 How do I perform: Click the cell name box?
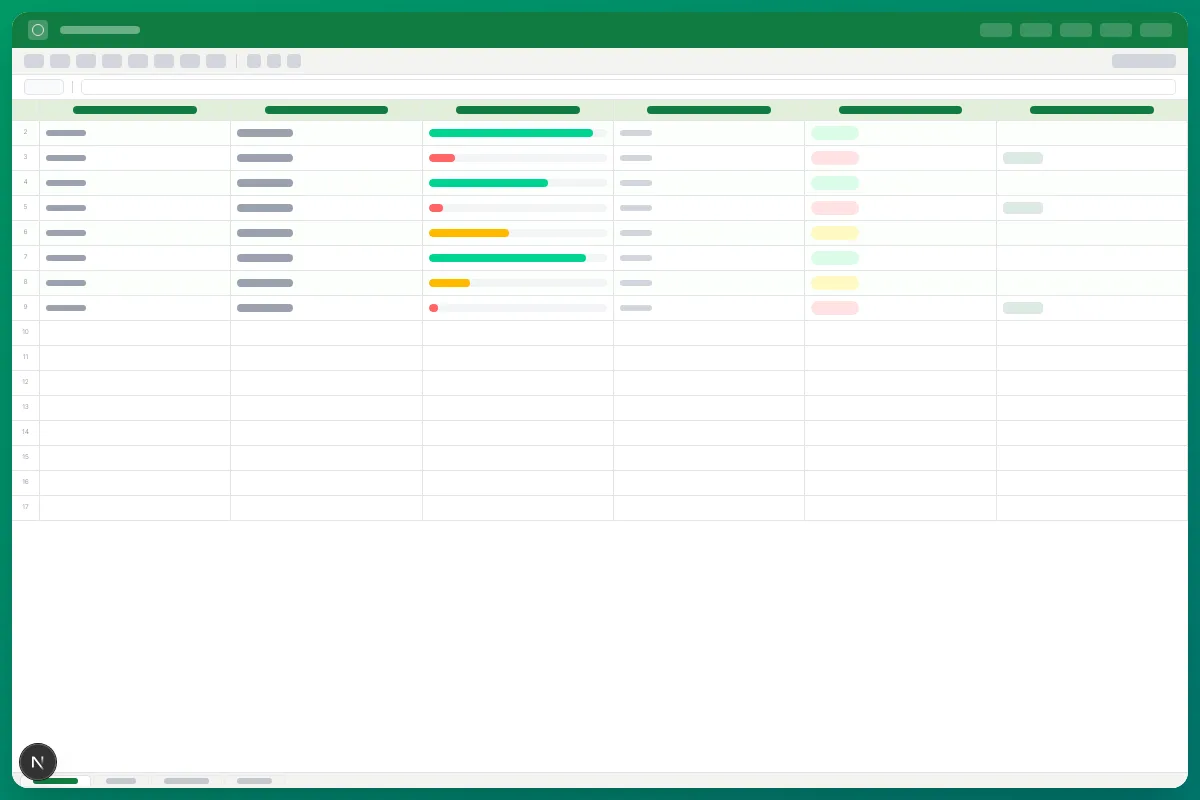point(44,87)
